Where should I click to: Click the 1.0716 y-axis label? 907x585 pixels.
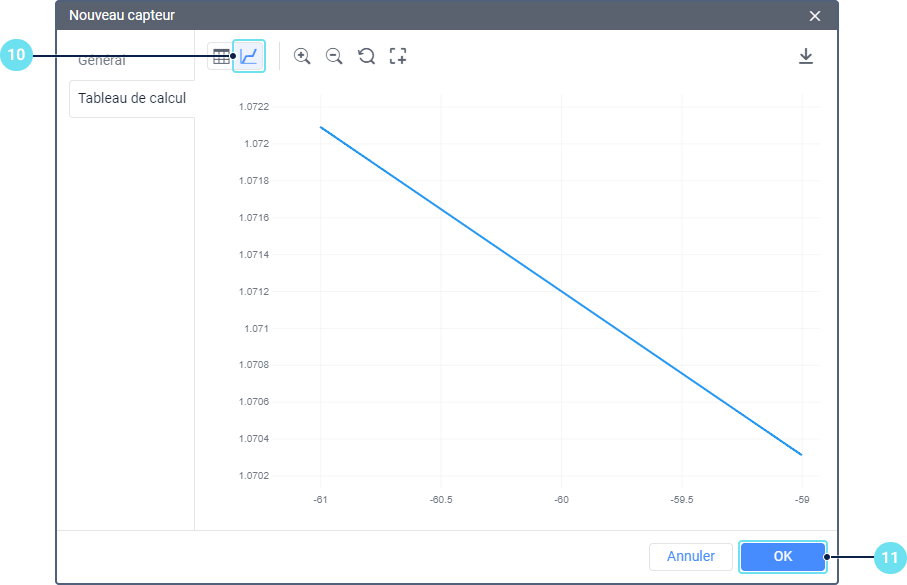click(254, 218)
